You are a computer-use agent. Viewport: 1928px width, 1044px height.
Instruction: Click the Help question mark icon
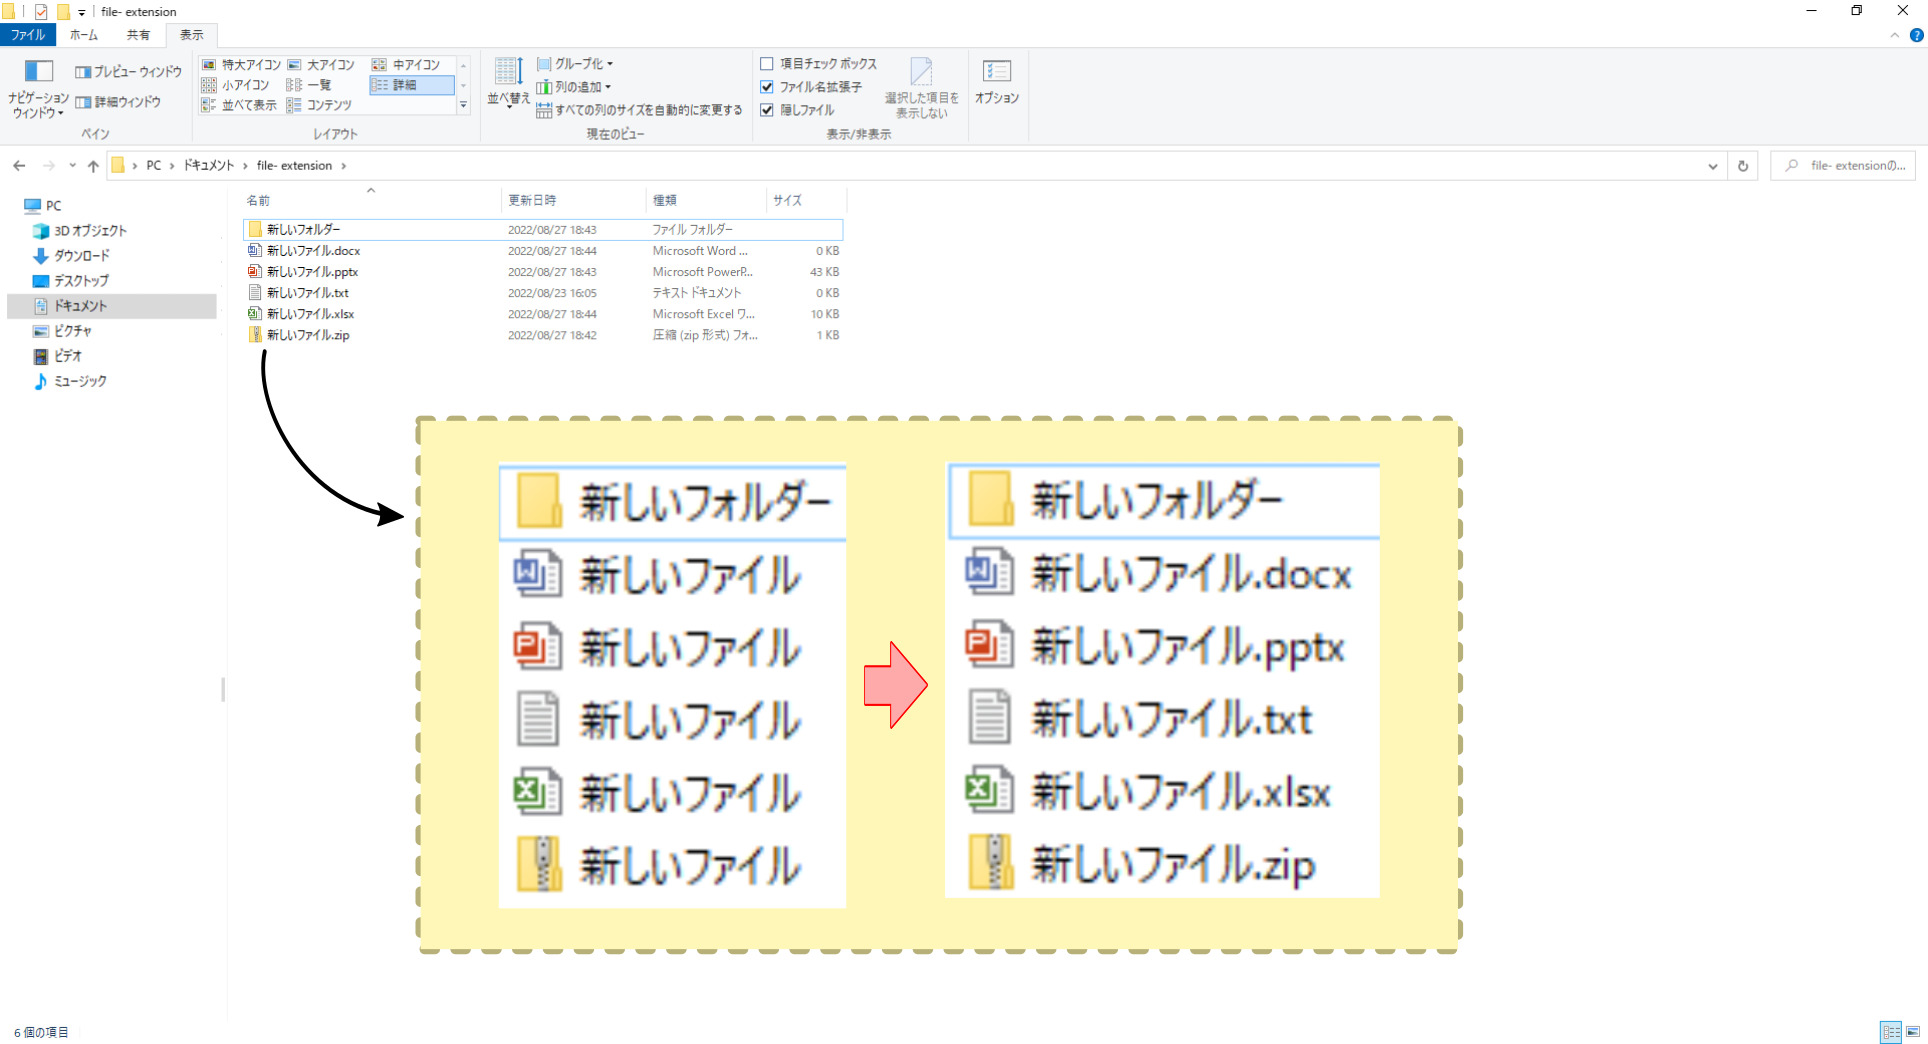tap(1916, 35)
